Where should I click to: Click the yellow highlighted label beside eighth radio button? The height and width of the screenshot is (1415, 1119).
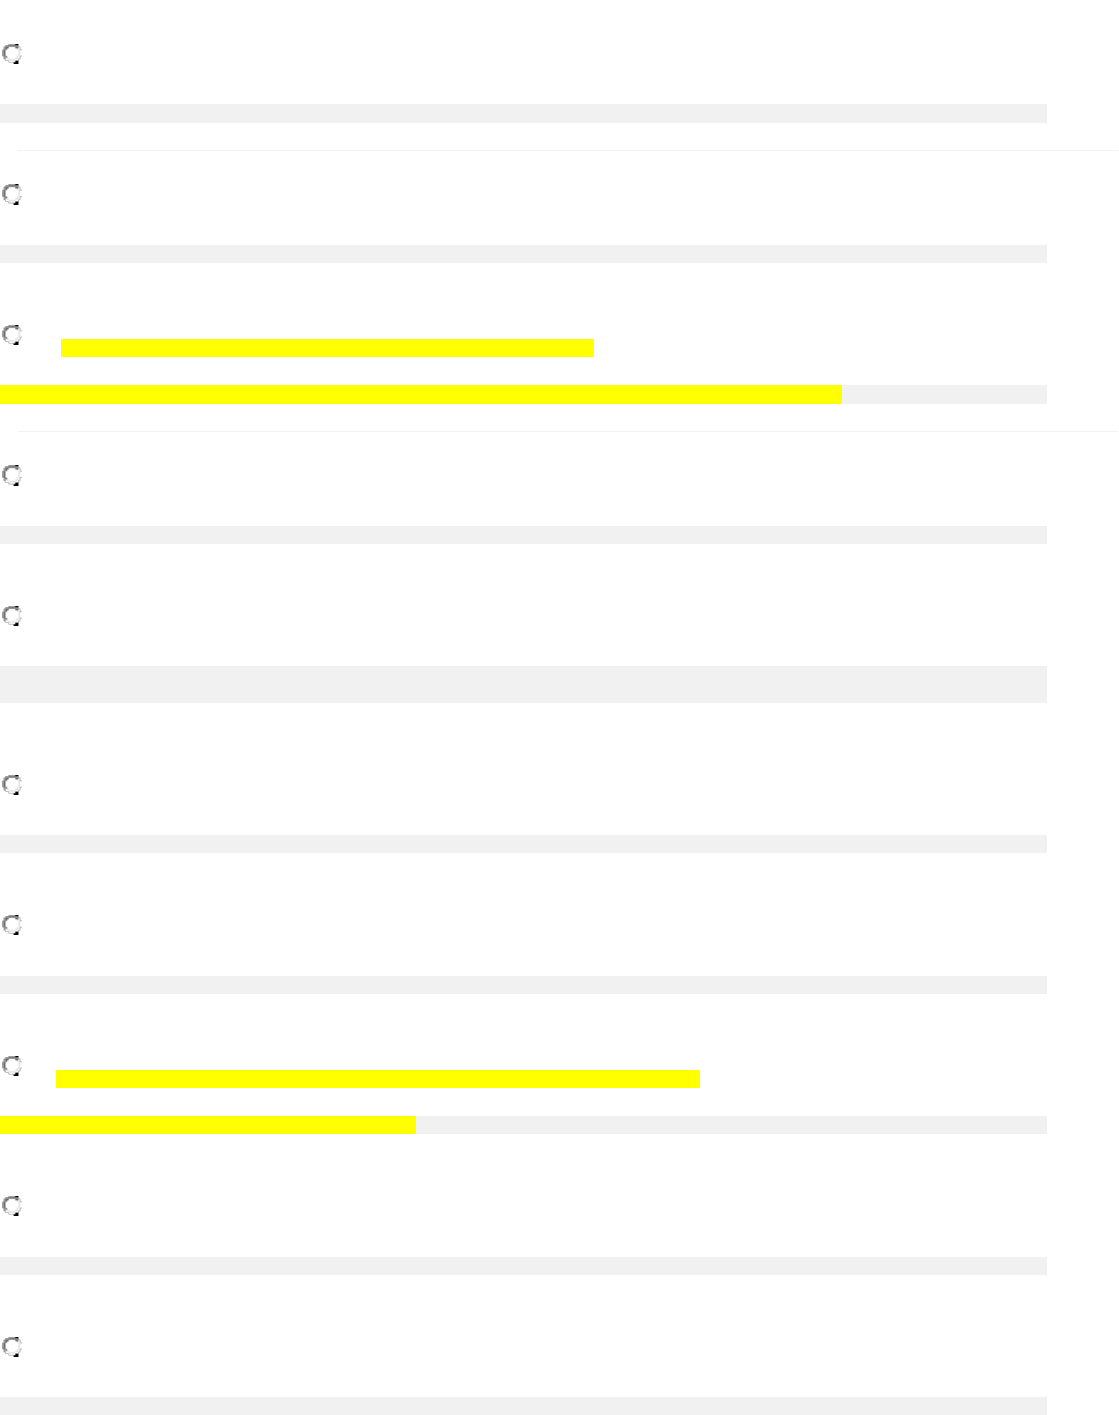click(377, 1078)
